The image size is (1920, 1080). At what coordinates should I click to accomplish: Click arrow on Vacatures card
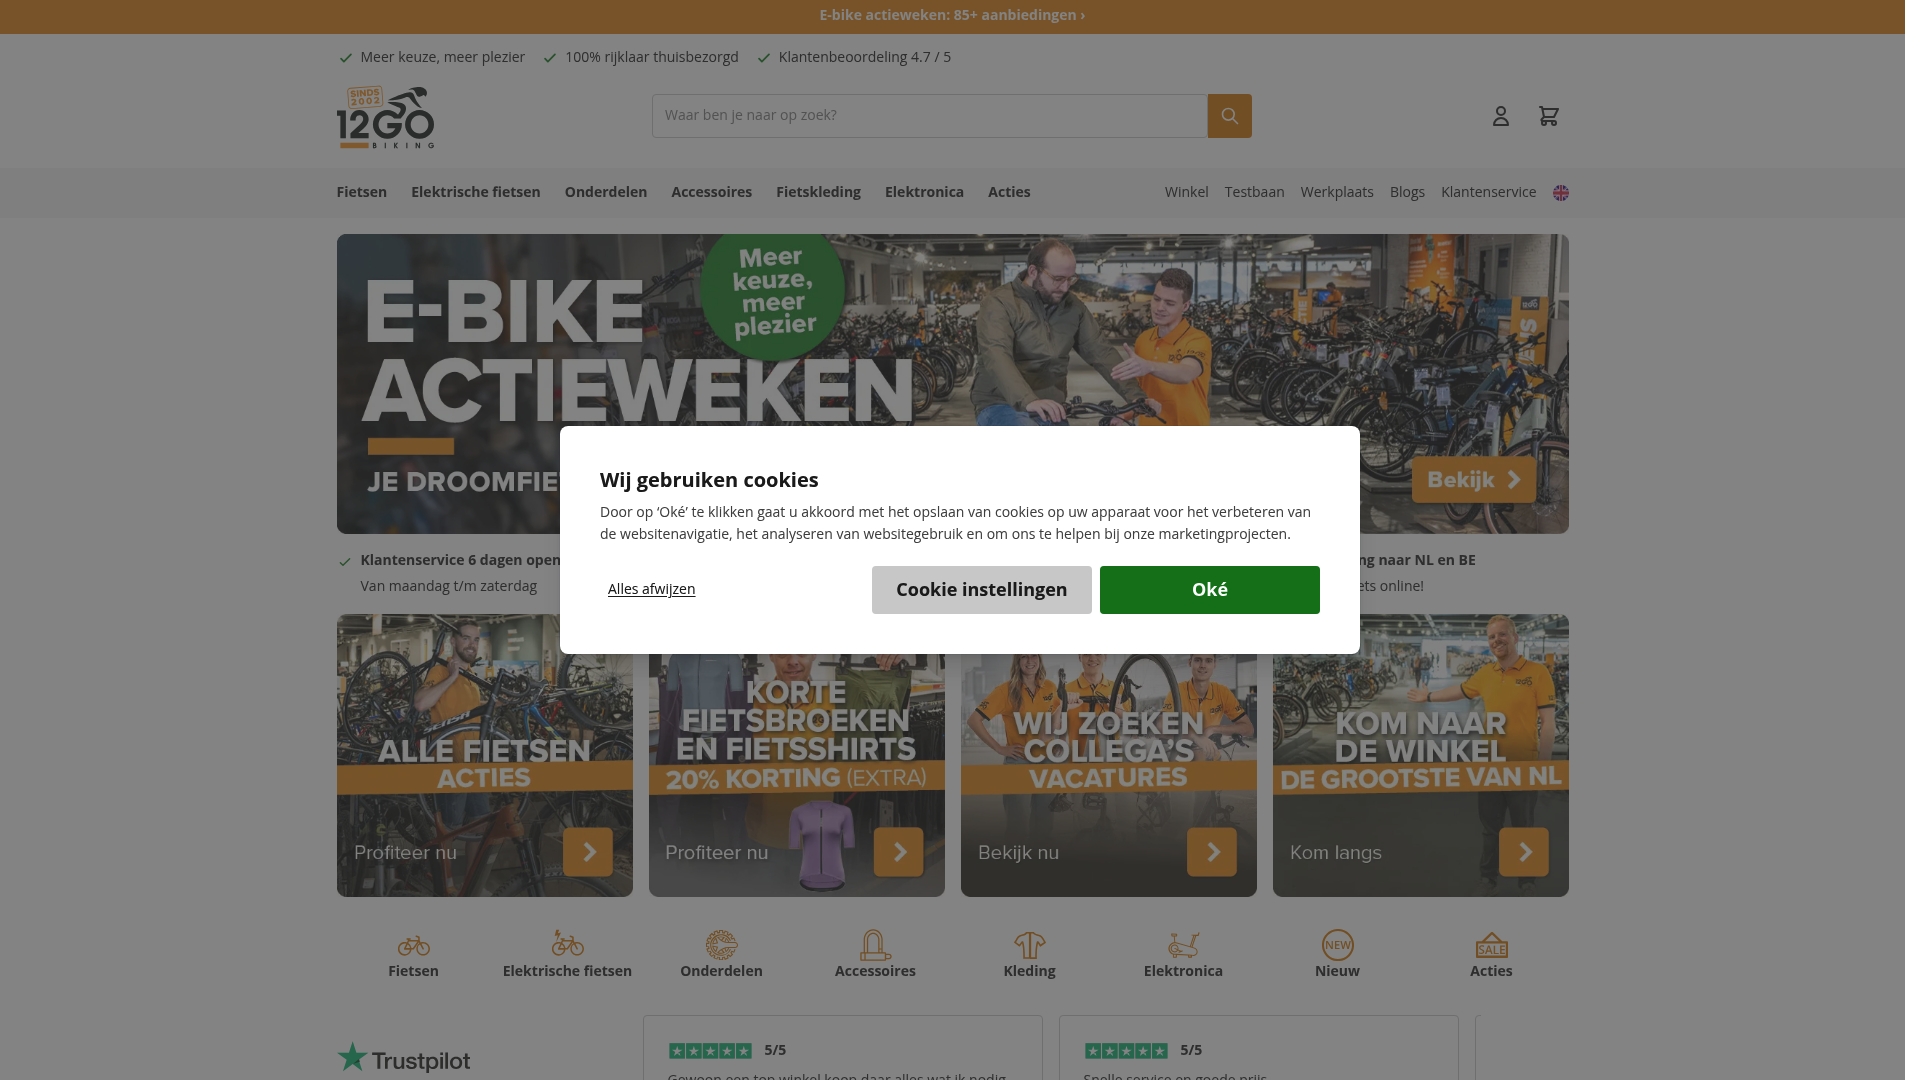tap(1212, 852)
